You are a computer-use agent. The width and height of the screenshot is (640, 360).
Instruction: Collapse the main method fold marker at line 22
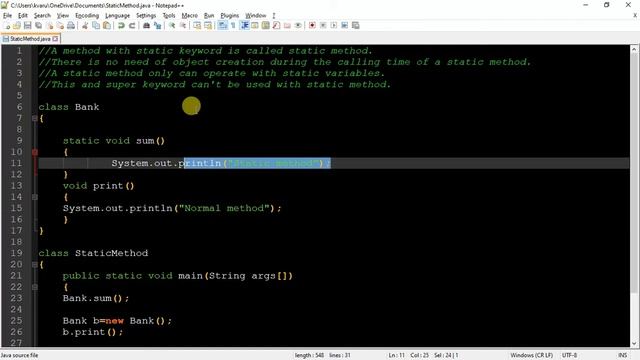35,287
